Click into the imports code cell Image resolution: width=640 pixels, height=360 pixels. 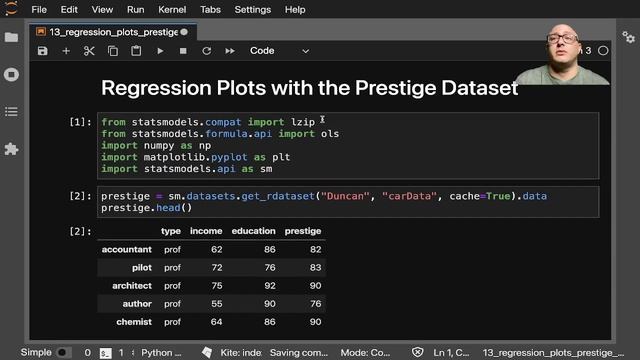(348, 146)
